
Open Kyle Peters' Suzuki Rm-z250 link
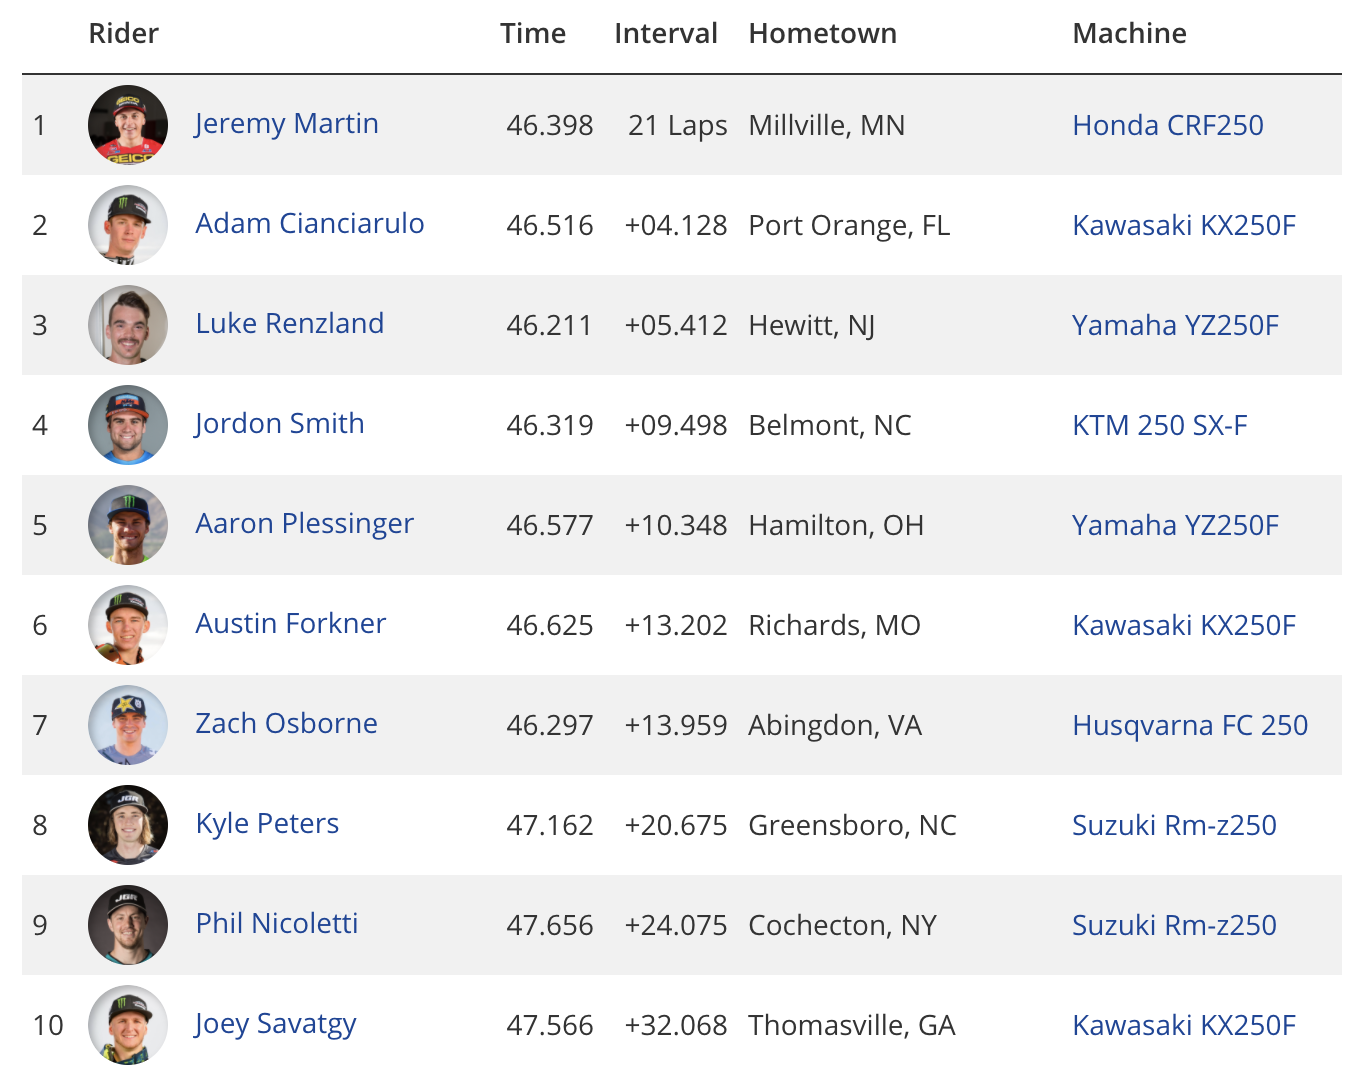1175,825
